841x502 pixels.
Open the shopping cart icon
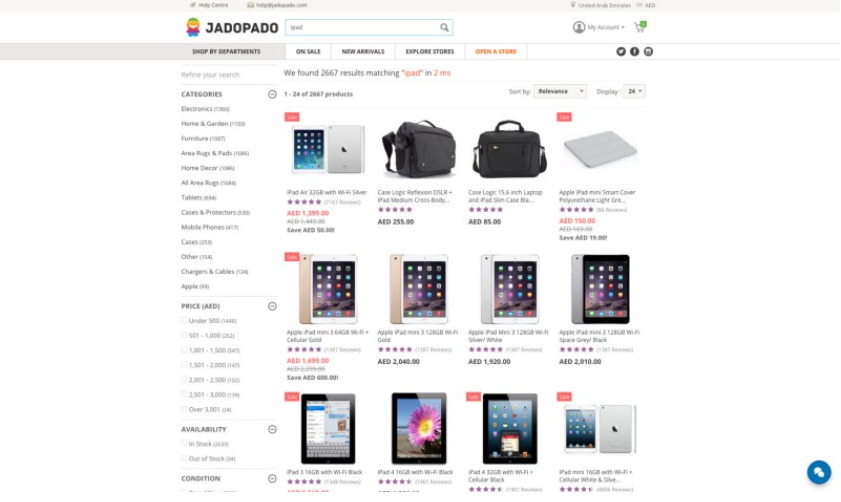[640, 27]
